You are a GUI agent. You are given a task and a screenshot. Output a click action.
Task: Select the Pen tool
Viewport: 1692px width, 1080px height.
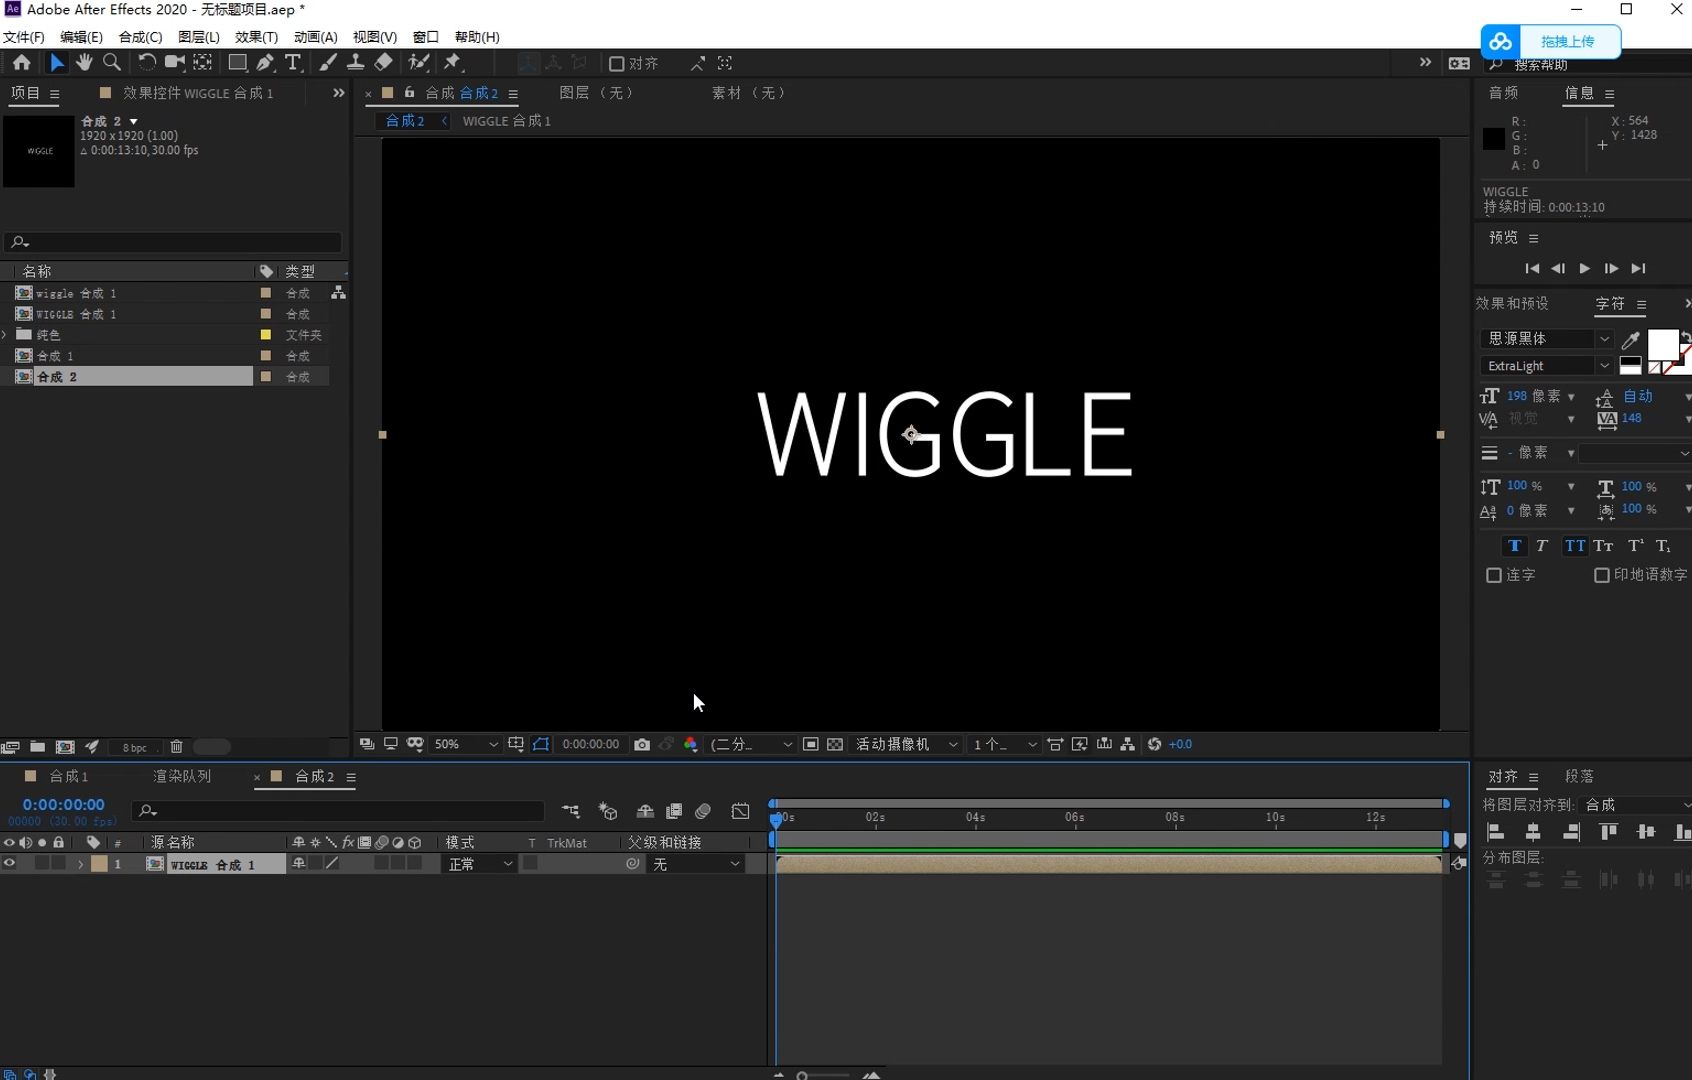(265, 63)
